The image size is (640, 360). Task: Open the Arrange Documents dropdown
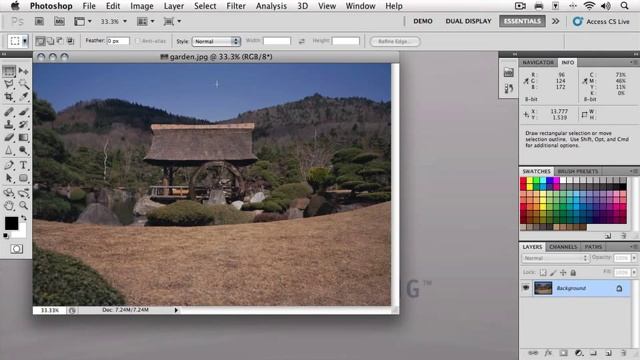146,21
